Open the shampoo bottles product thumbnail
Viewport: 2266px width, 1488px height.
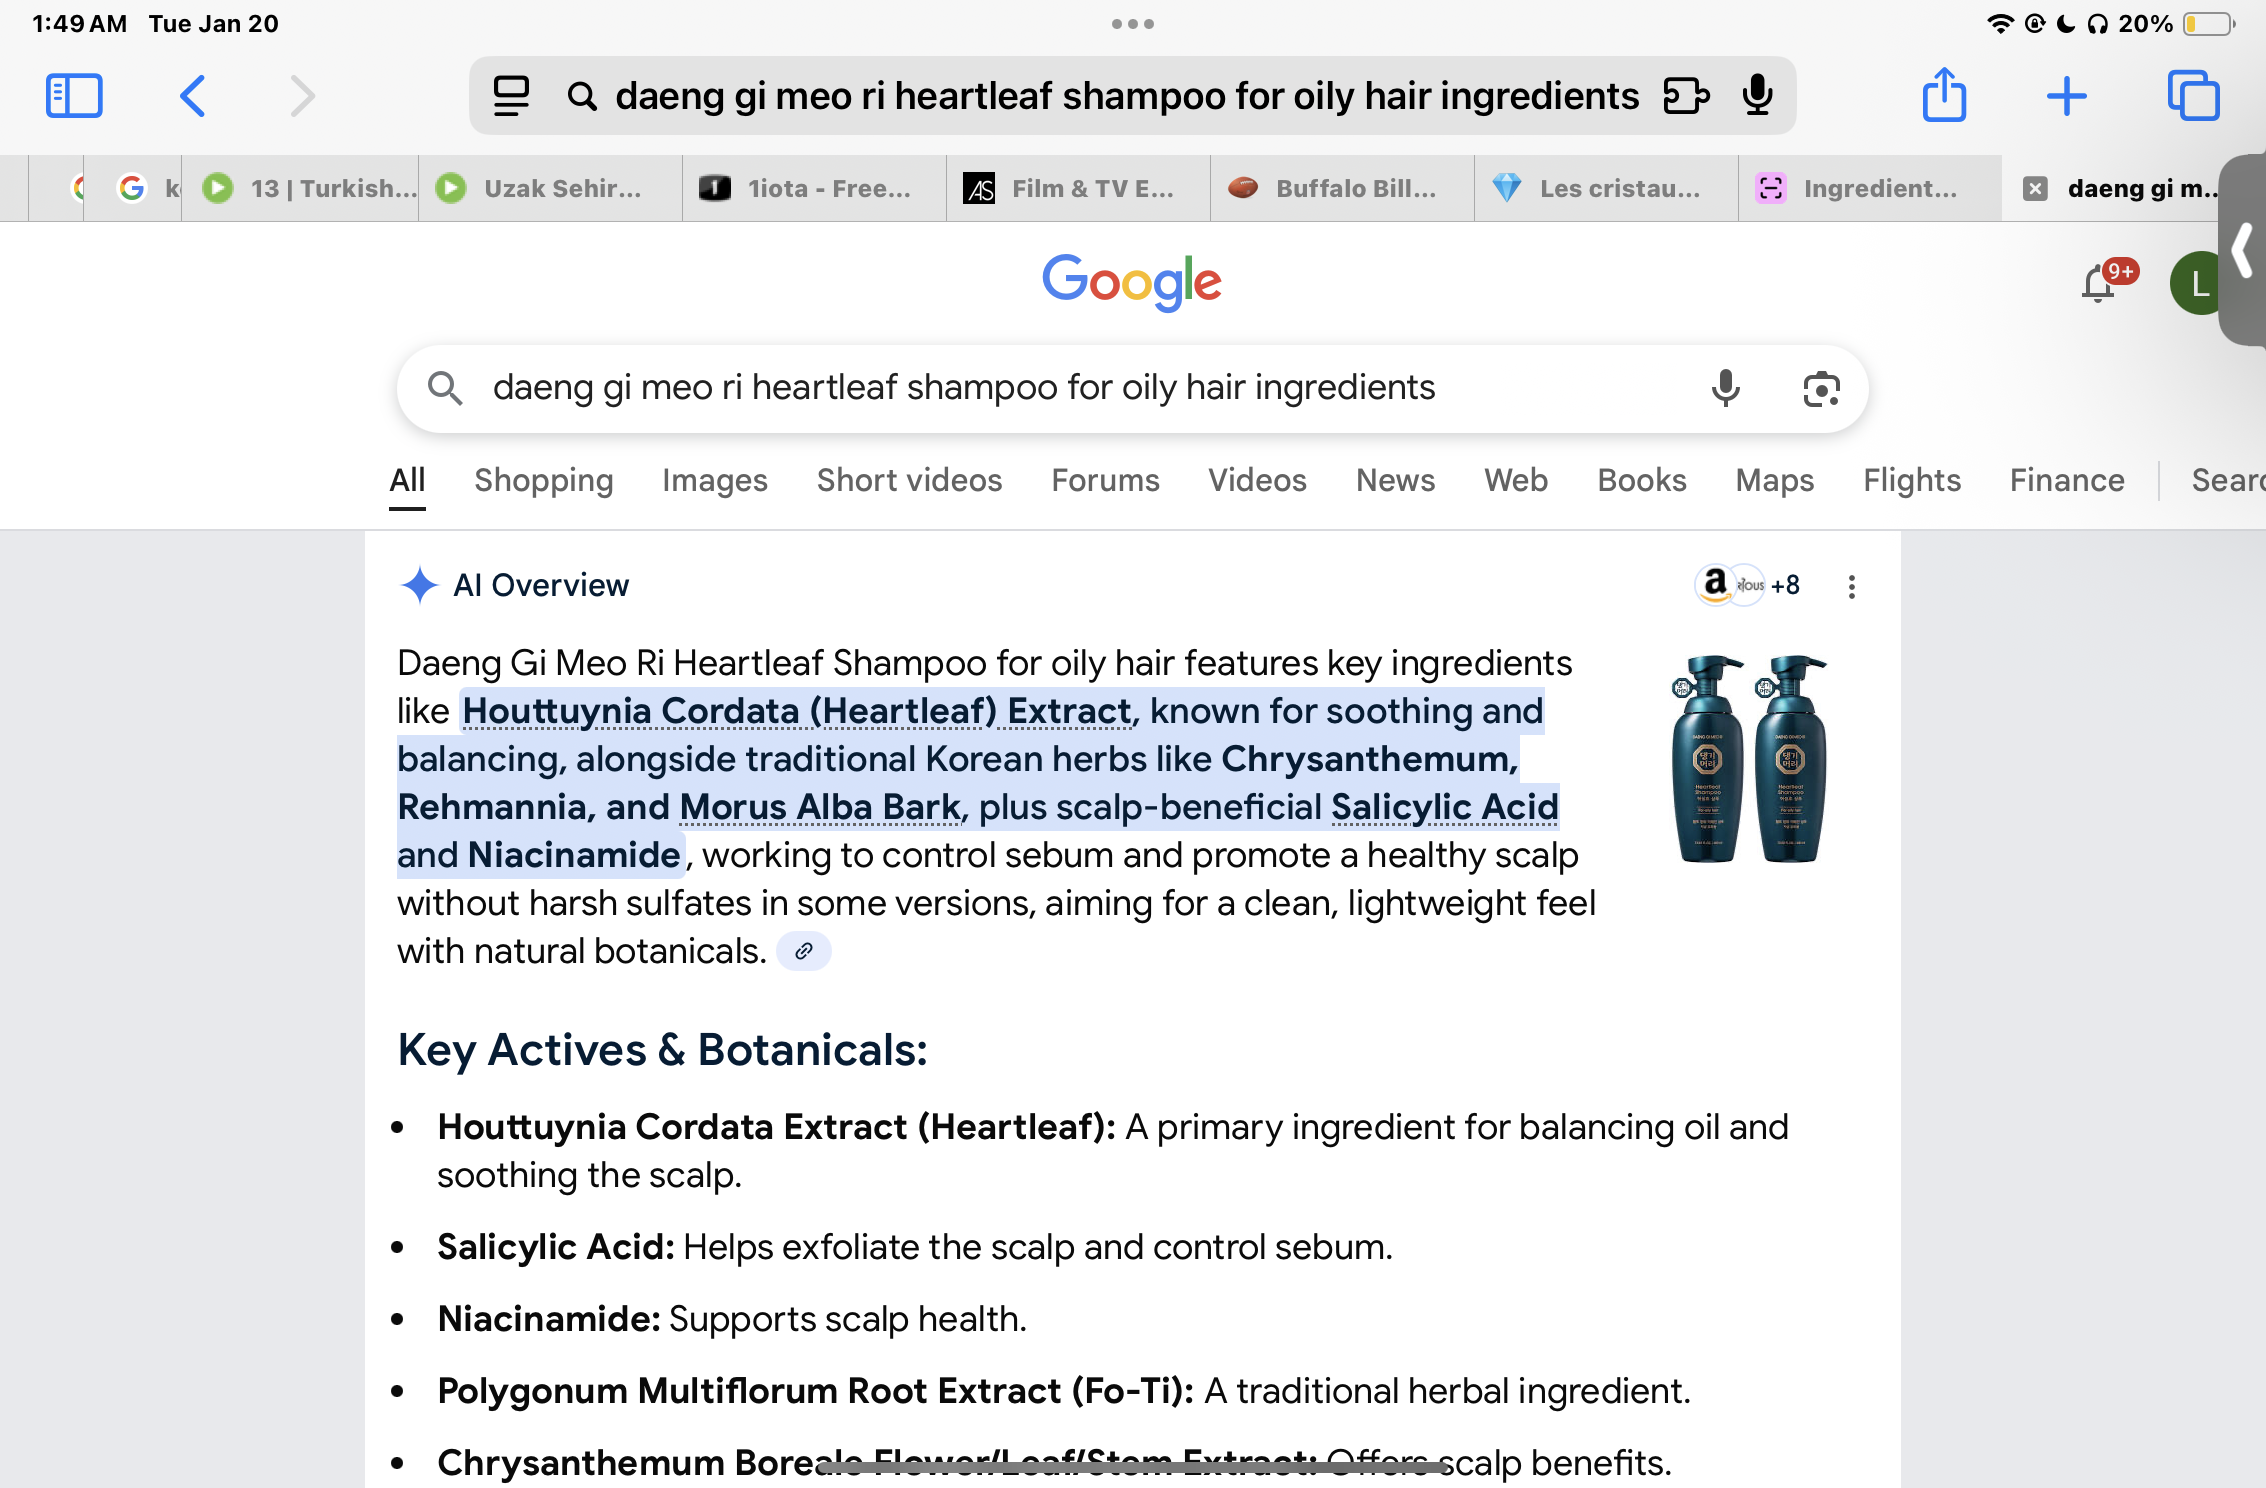pos(1749,758)
